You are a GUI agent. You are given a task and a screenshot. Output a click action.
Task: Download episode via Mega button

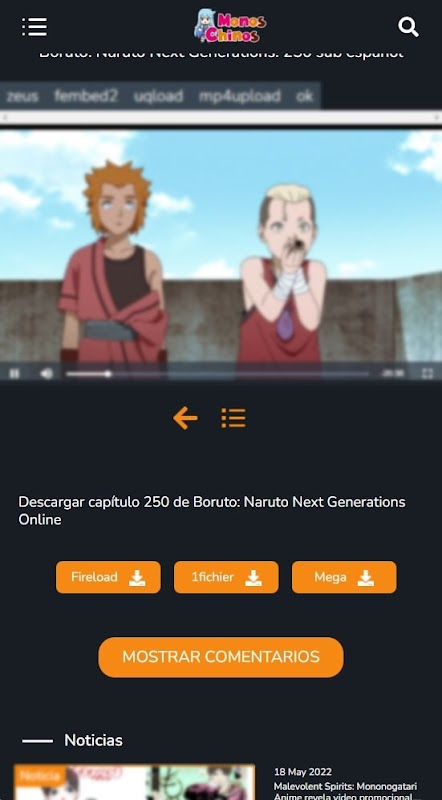344,577
